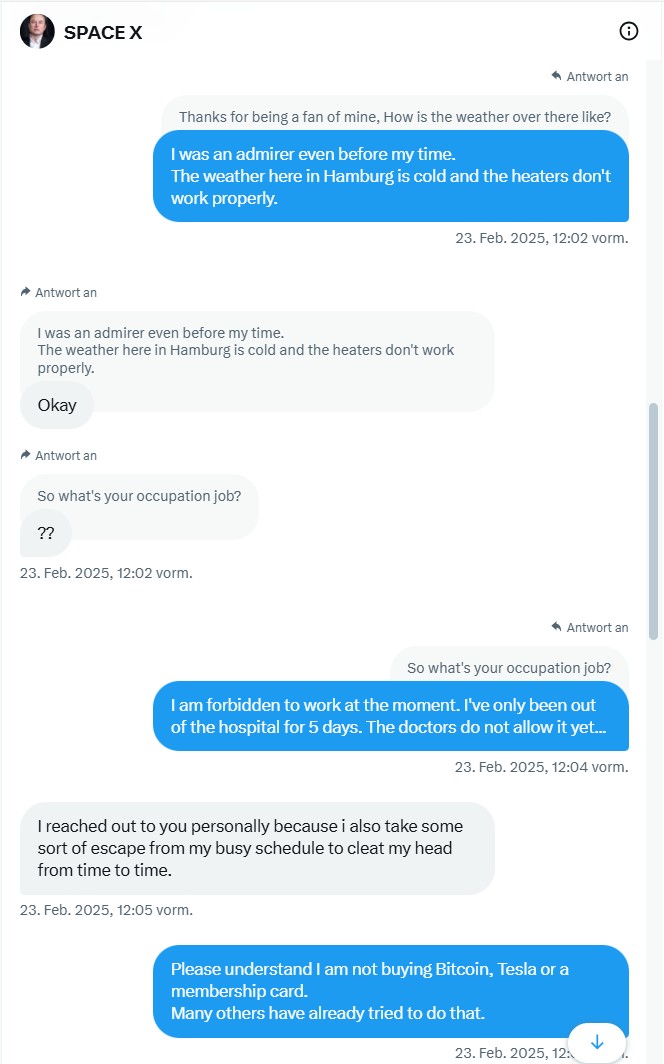
Task: Click the blue Hamburg weather message
Action: click(x=392, y=175)
